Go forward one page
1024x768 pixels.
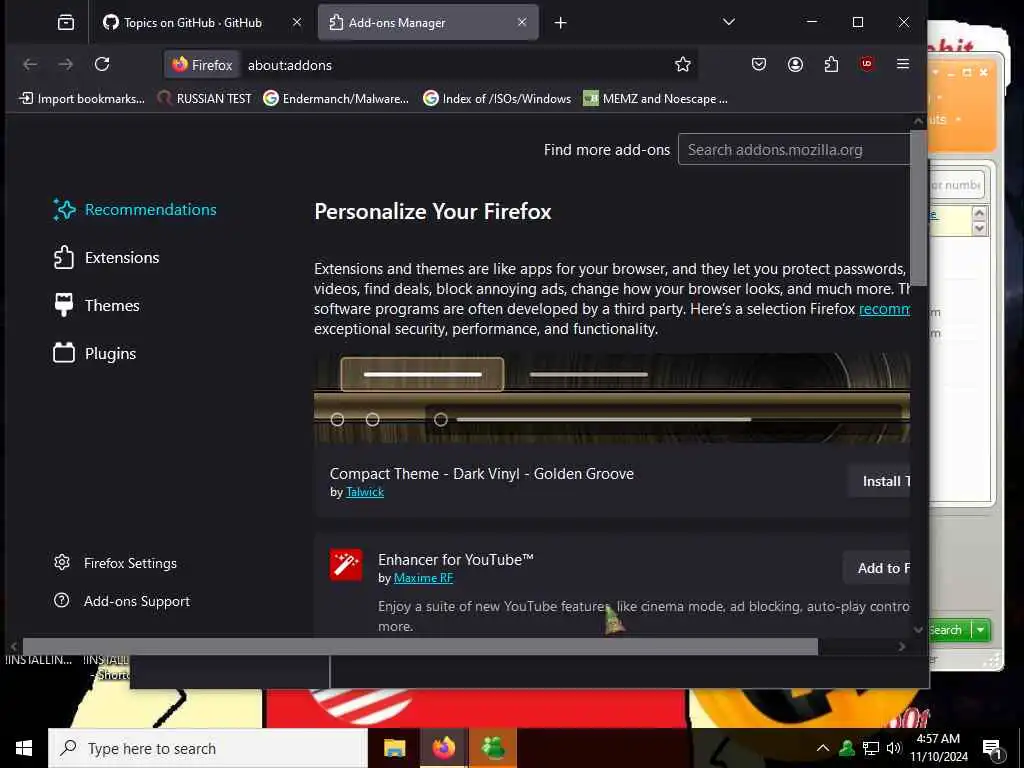(x=66, y=64)
